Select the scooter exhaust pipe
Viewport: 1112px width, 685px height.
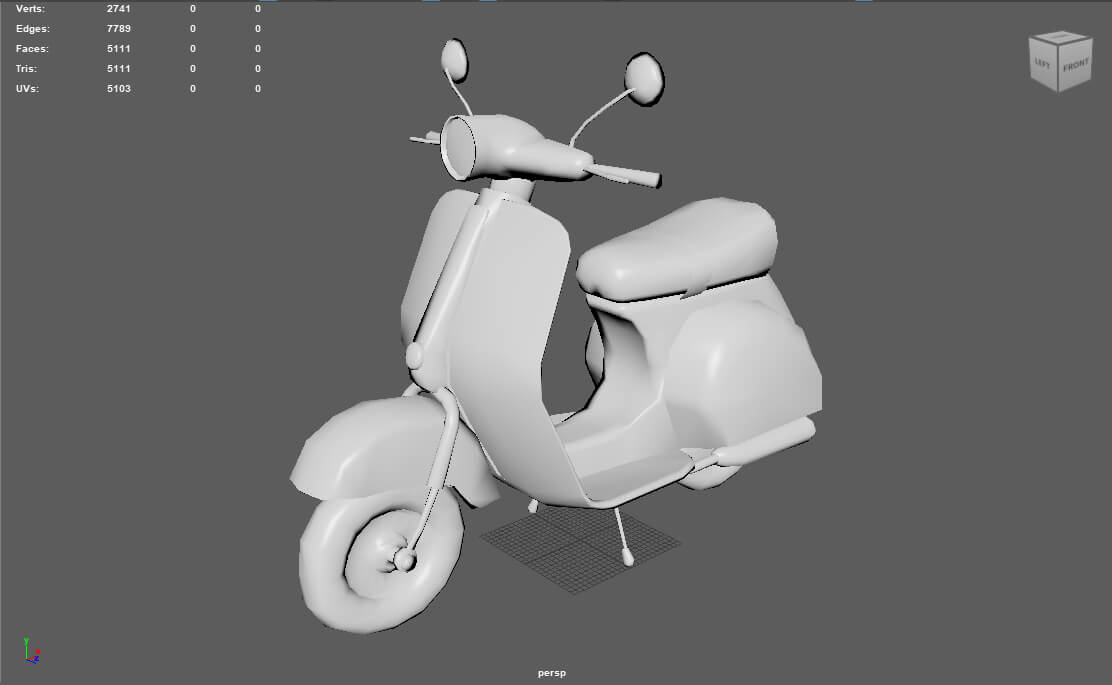(x=766, y=443)
